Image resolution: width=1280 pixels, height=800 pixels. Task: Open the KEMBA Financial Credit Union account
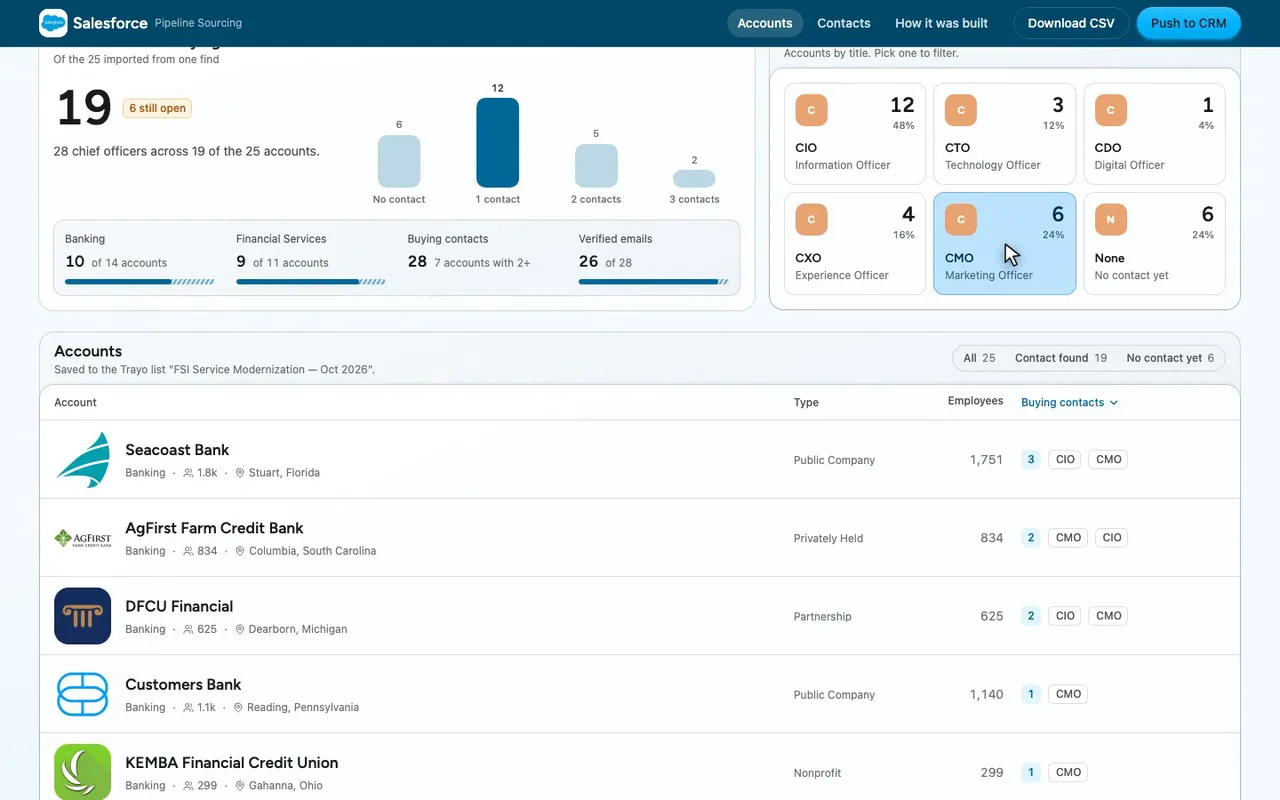[232, 762]
